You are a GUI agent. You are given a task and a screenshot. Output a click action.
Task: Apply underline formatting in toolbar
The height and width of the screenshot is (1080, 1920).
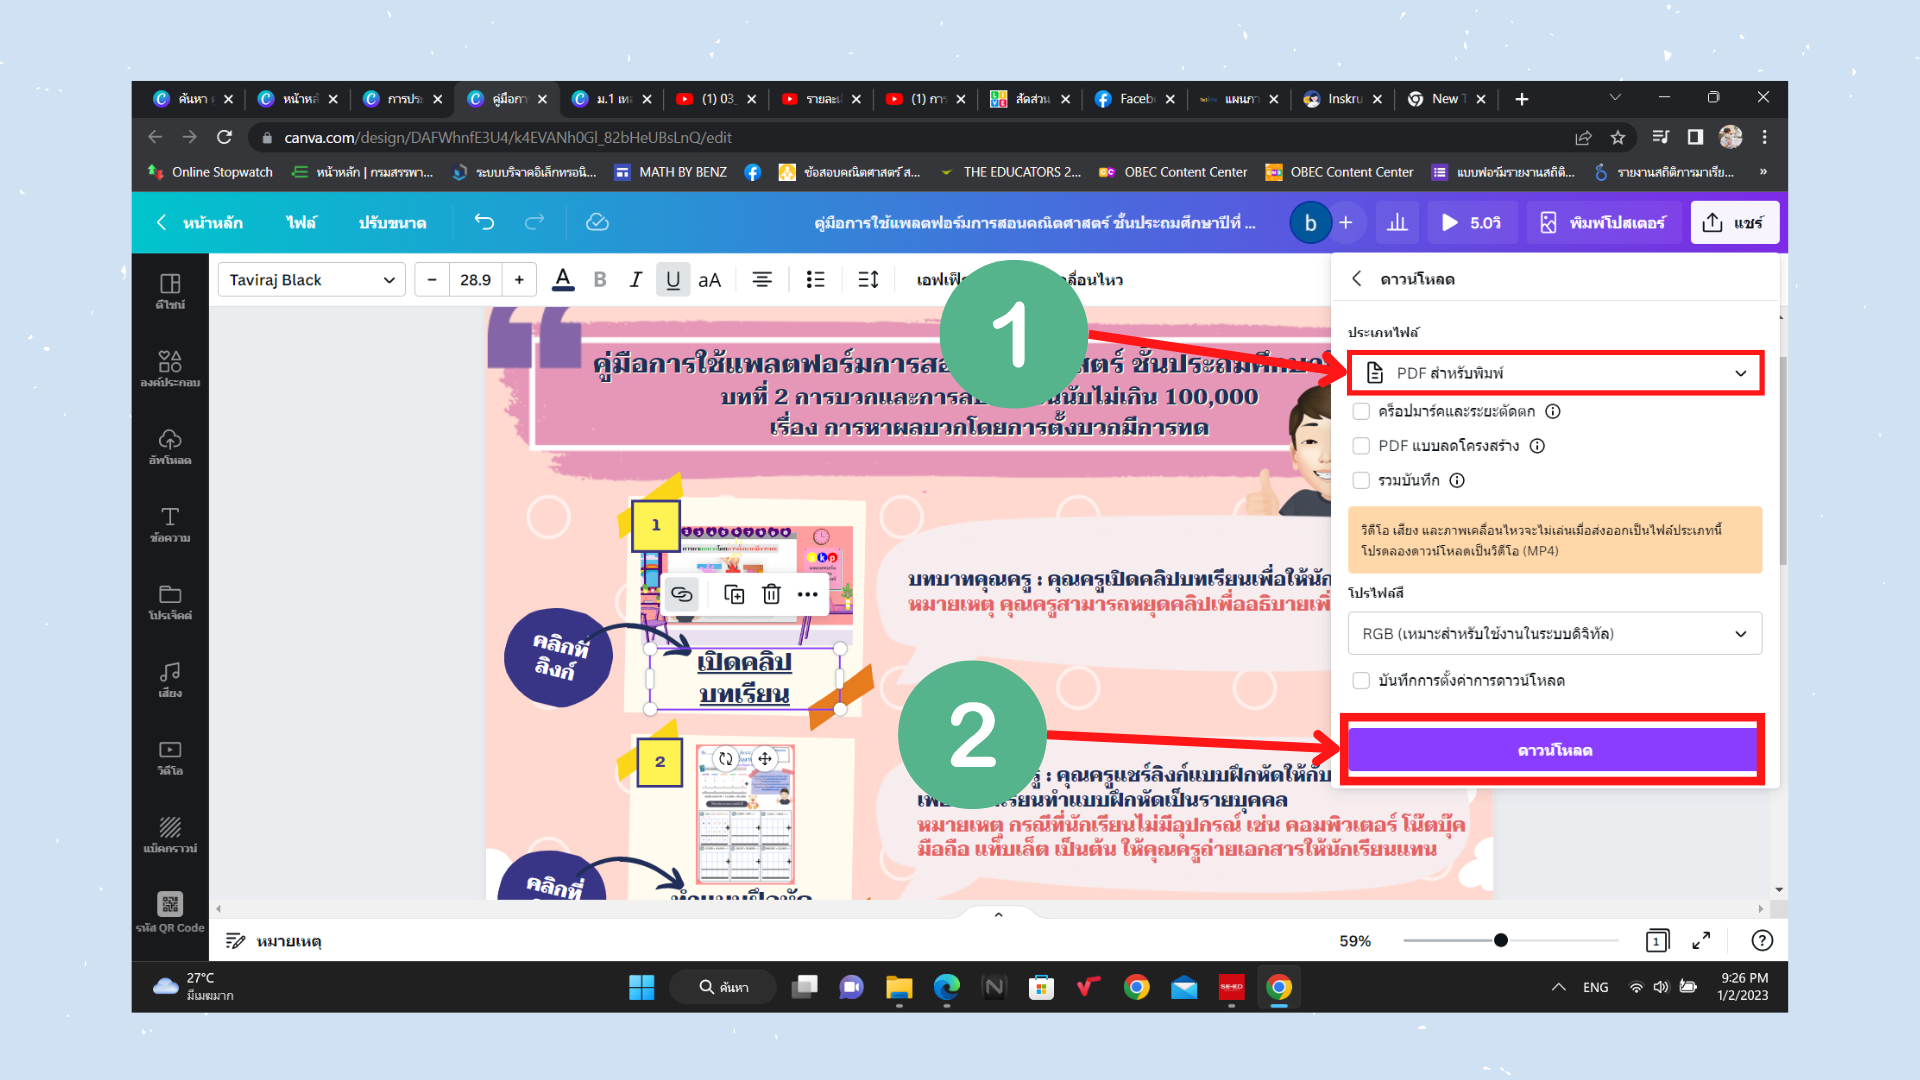[673, 280]
